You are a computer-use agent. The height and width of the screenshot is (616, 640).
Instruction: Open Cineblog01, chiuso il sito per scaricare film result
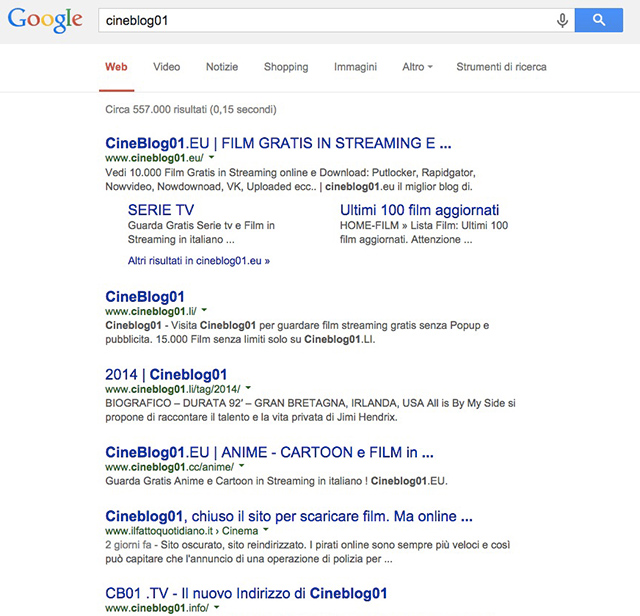pos(289,516)
